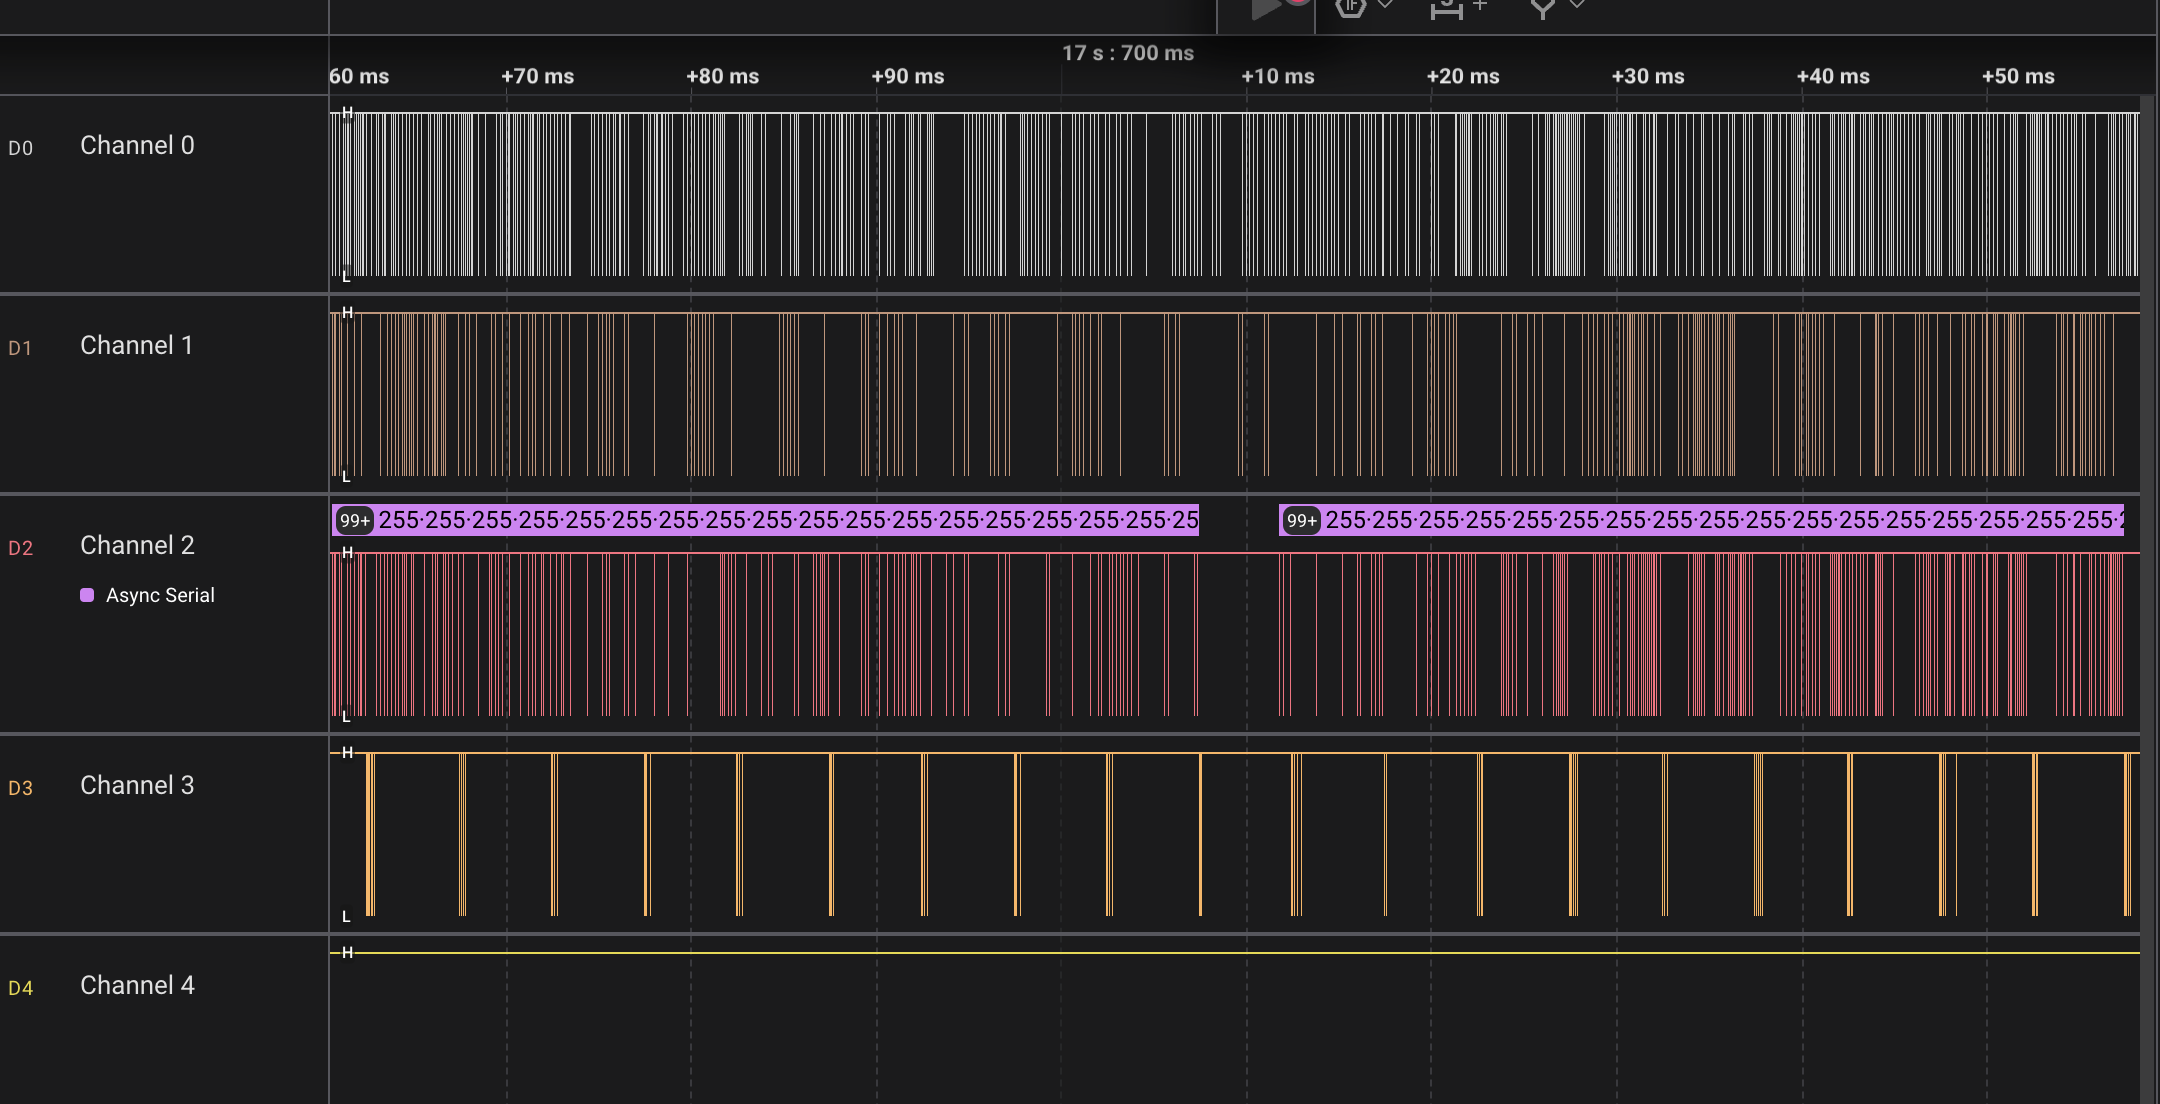Click the start capture play button
This screenshot has height=1104, width=2160.
point(1265,8)
